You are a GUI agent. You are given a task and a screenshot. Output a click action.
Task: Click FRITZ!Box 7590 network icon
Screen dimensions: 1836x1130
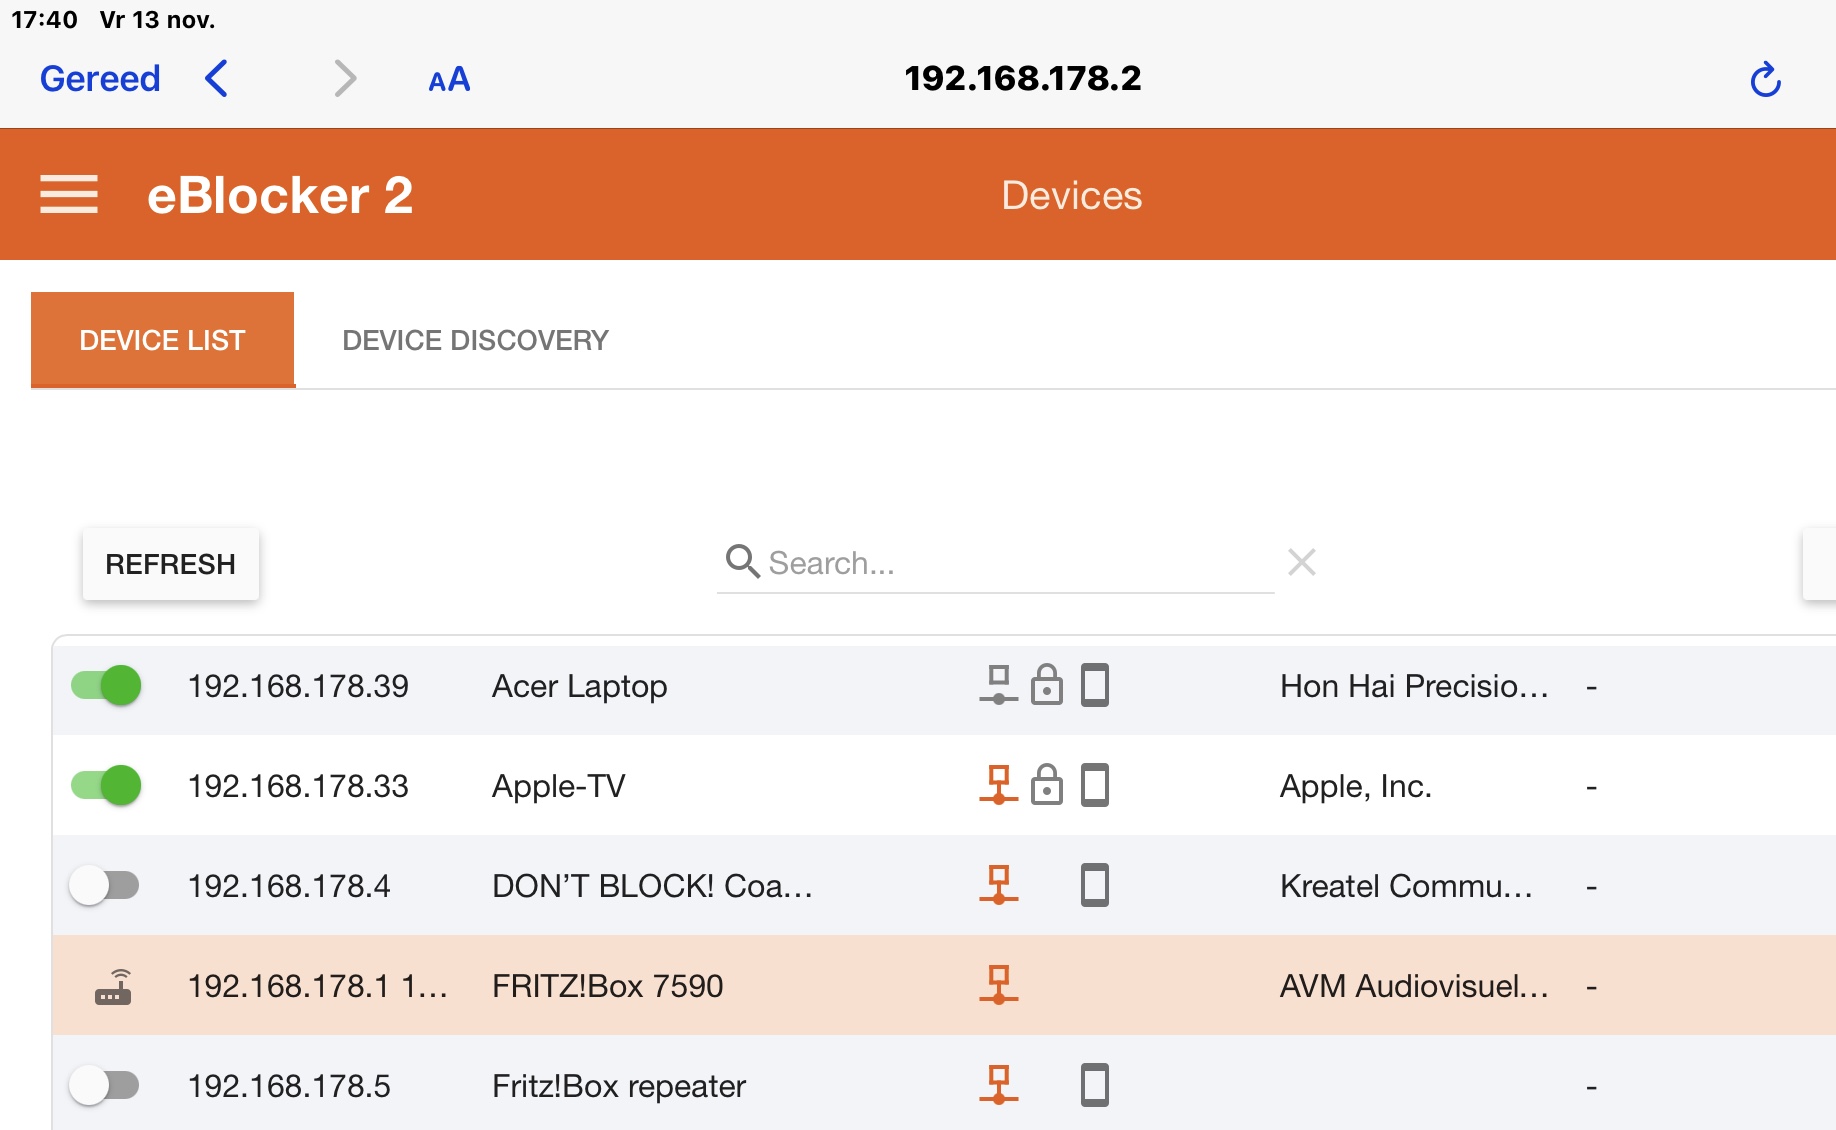coord(999,986)
